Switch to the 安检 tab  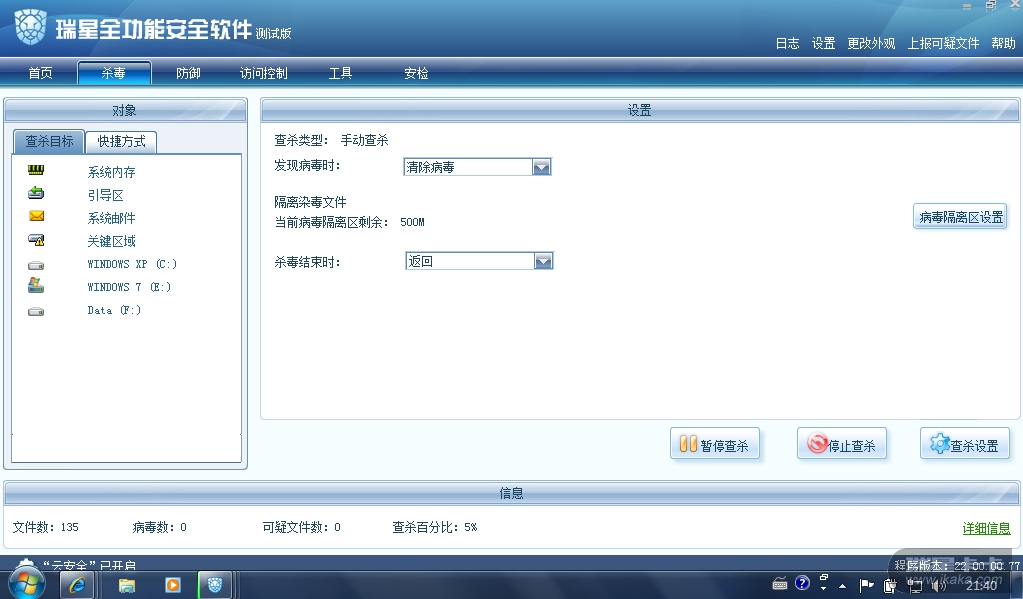[x=416, y=73]
